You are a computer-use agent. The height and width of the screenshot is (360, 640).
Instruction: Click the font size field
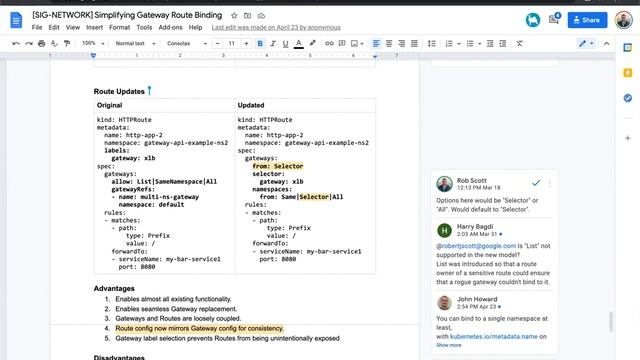[x=232, y=43]
